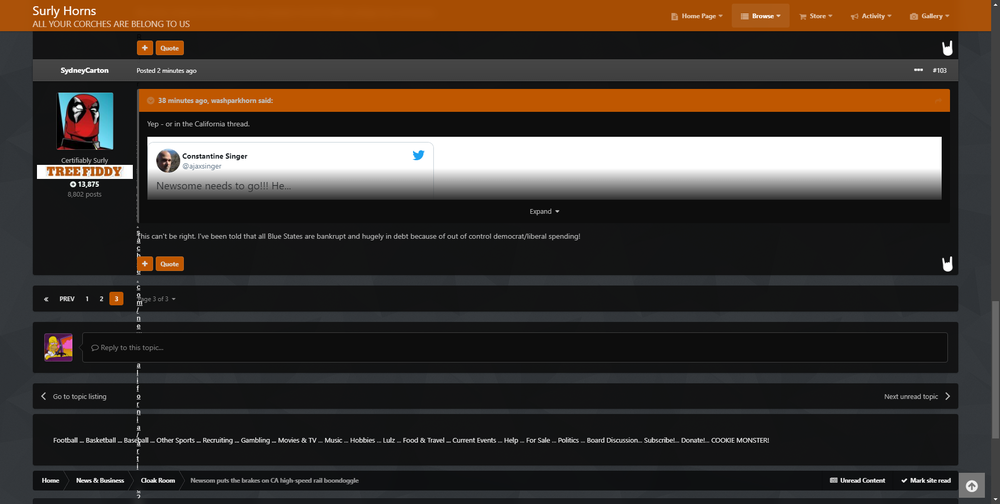The width and height of the screenshot is (1000, 504).
Task: Click the plus multiquote button under SydneyCarton's reply
Action: [145, 263]
